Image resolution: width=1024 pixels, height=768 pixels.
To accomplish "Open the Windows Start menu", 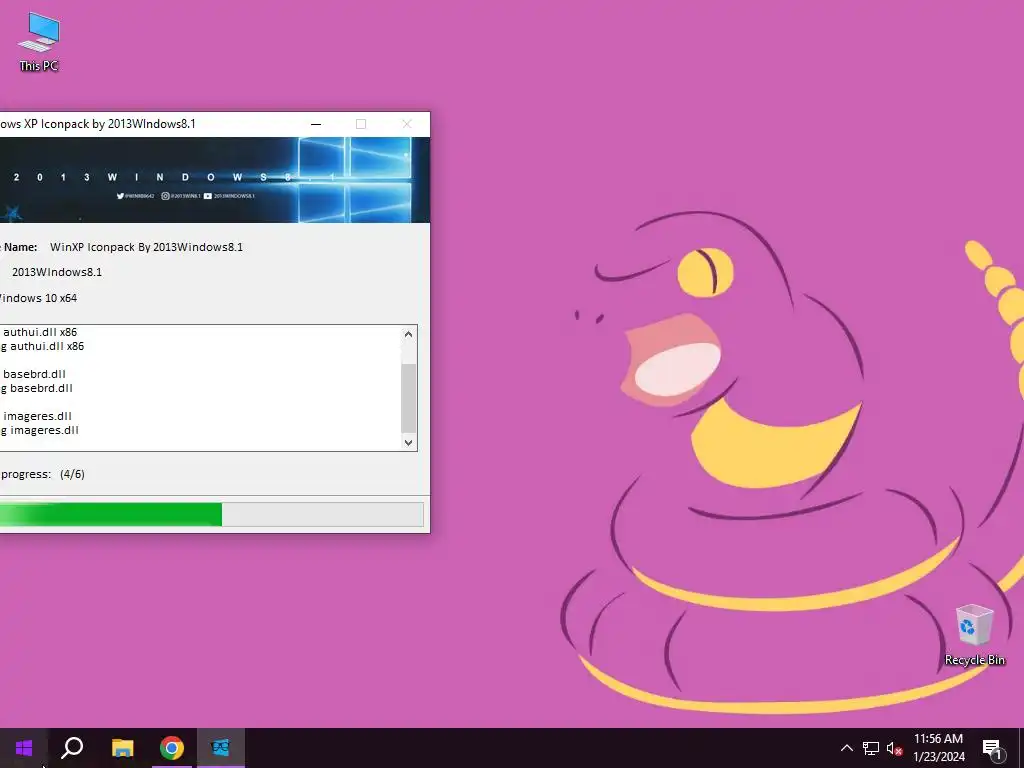I will click(x=24, y=748).
